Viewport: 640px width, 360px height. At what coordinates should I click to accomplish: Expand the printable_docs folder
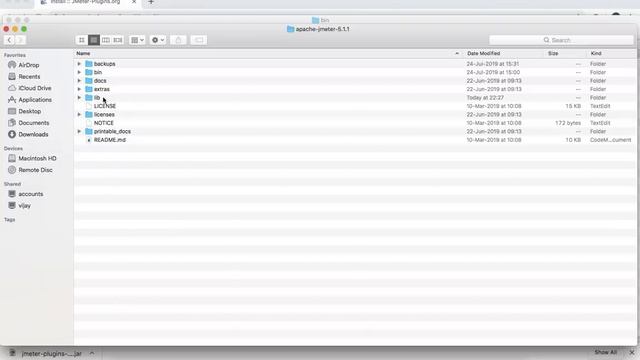[79, 131]
